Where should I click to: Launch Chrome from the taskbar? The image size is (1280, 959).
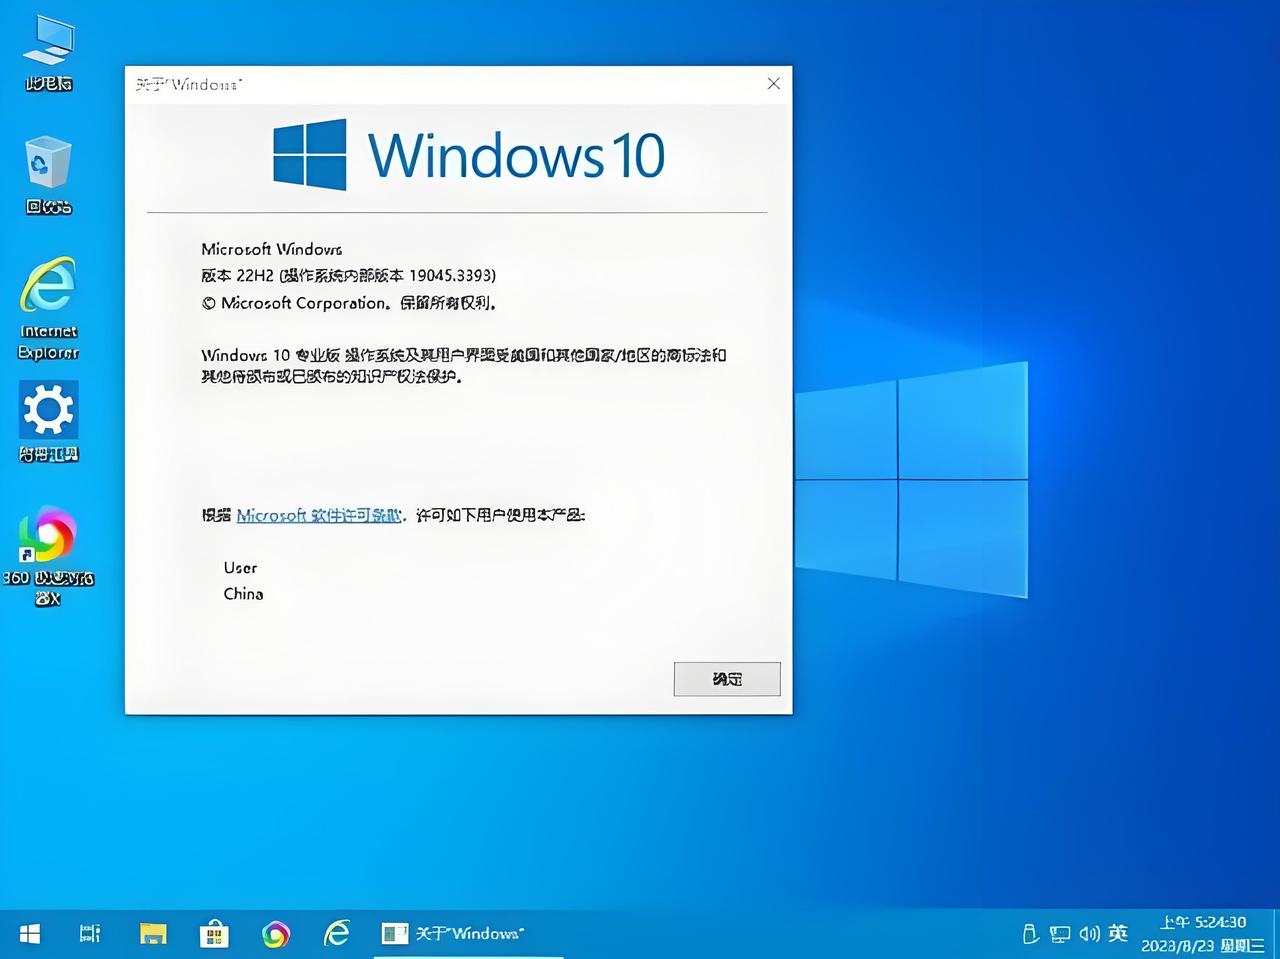(x=275, y=933)
